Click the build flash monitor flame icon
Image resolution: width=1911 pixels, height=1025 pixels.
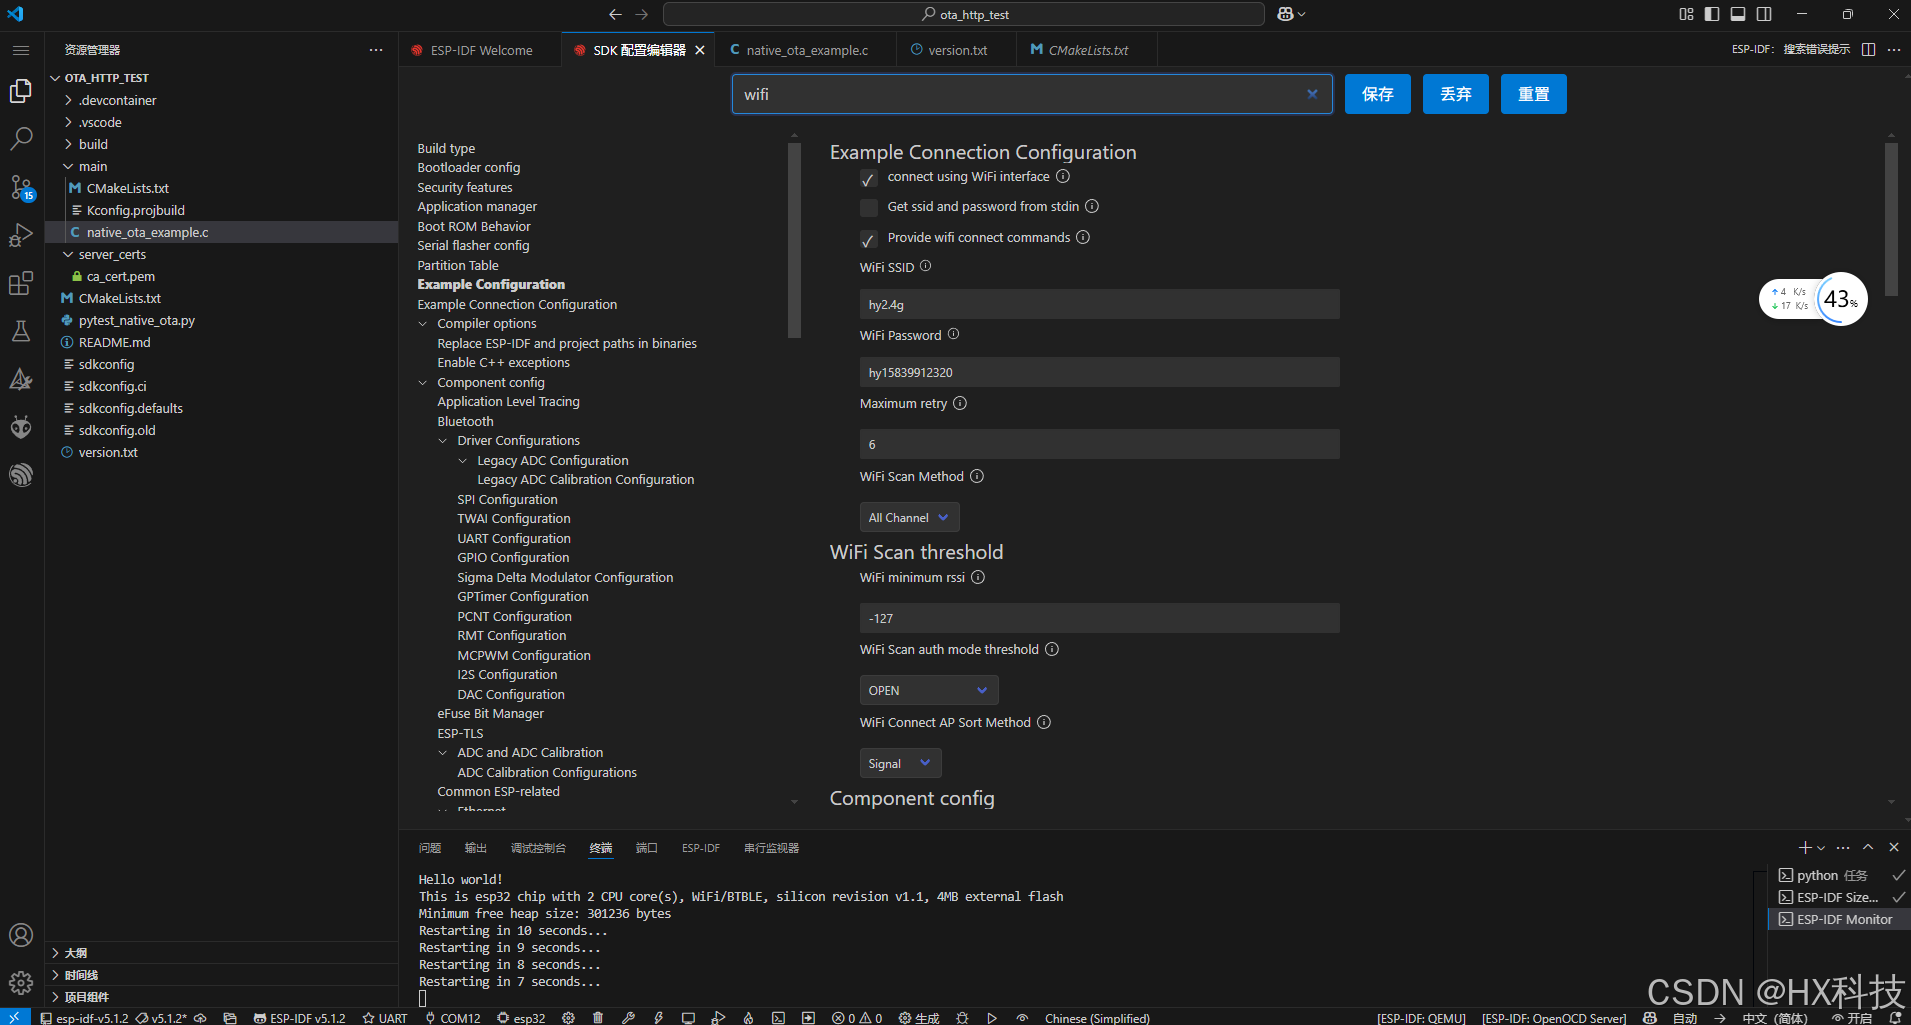pyautogui.click(x=748, y=1018)
